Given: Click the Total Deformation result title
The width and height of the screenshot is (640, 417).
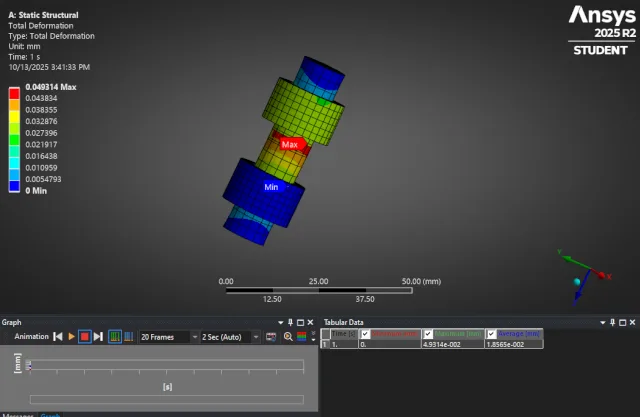Looking at the screenshot, I should coord(41,26).
